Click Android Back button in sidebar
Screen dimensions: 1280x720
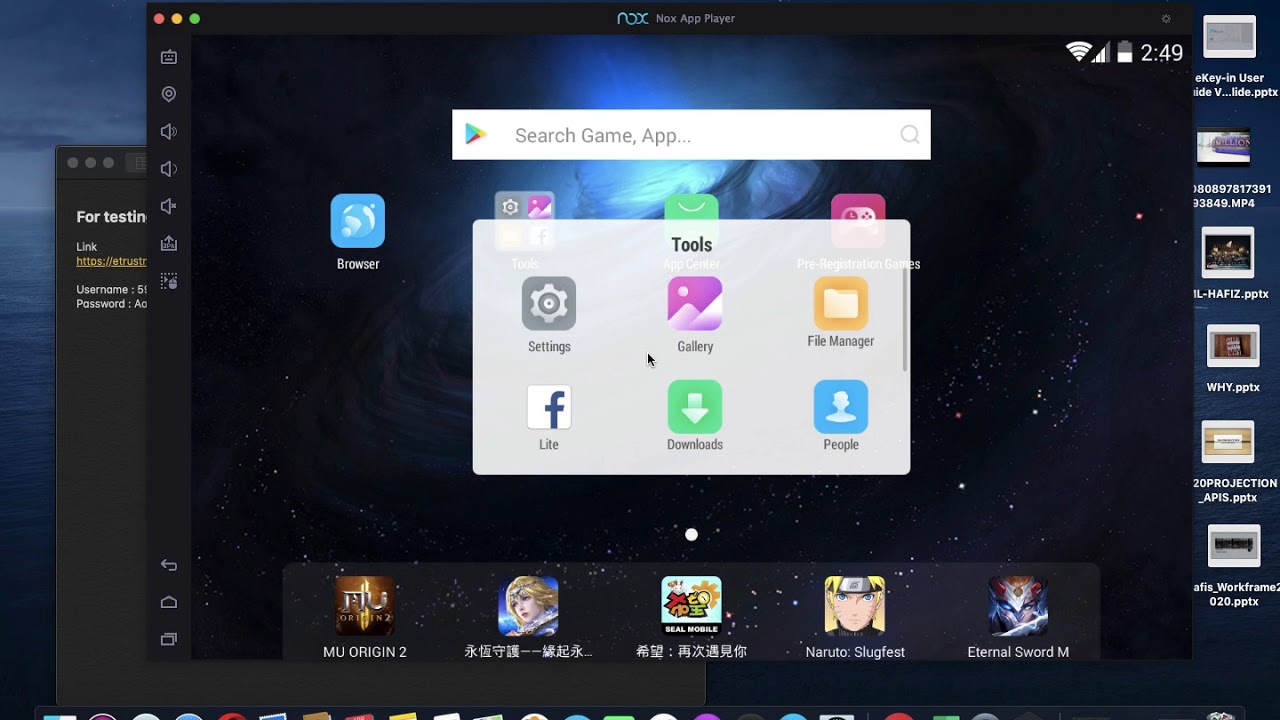[169, 565]
